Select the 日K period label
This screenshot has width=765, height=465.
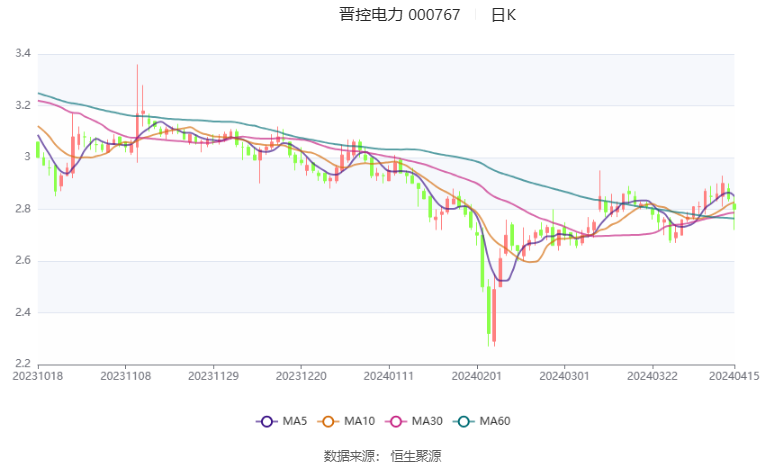click(503, 15)
